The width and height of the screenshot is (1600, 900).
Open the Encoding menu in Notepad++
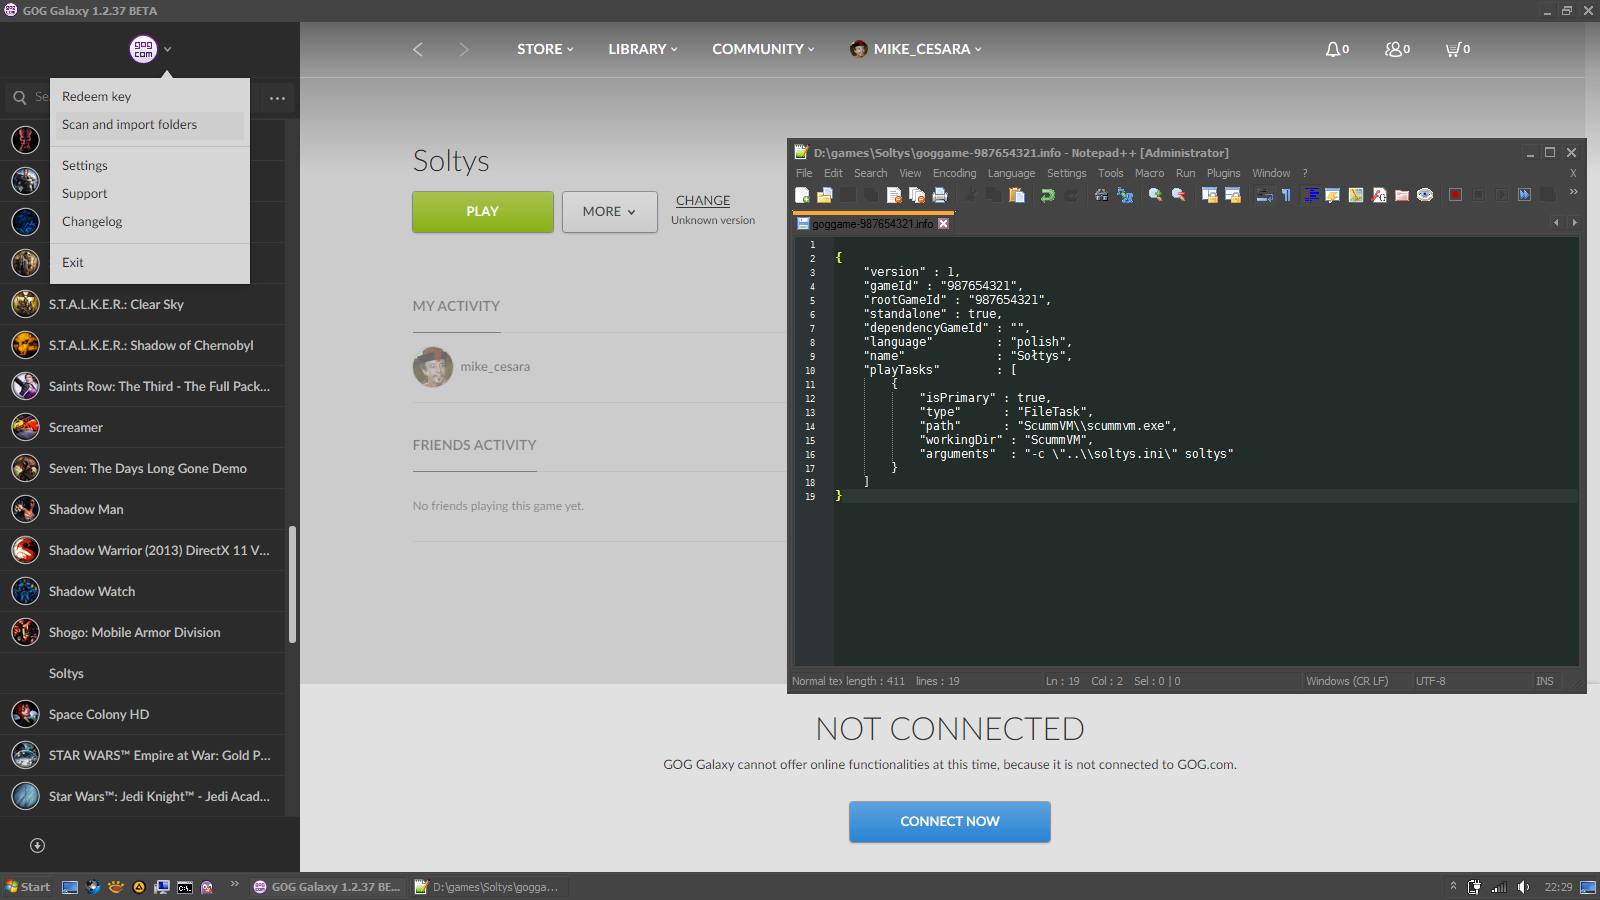954,173
